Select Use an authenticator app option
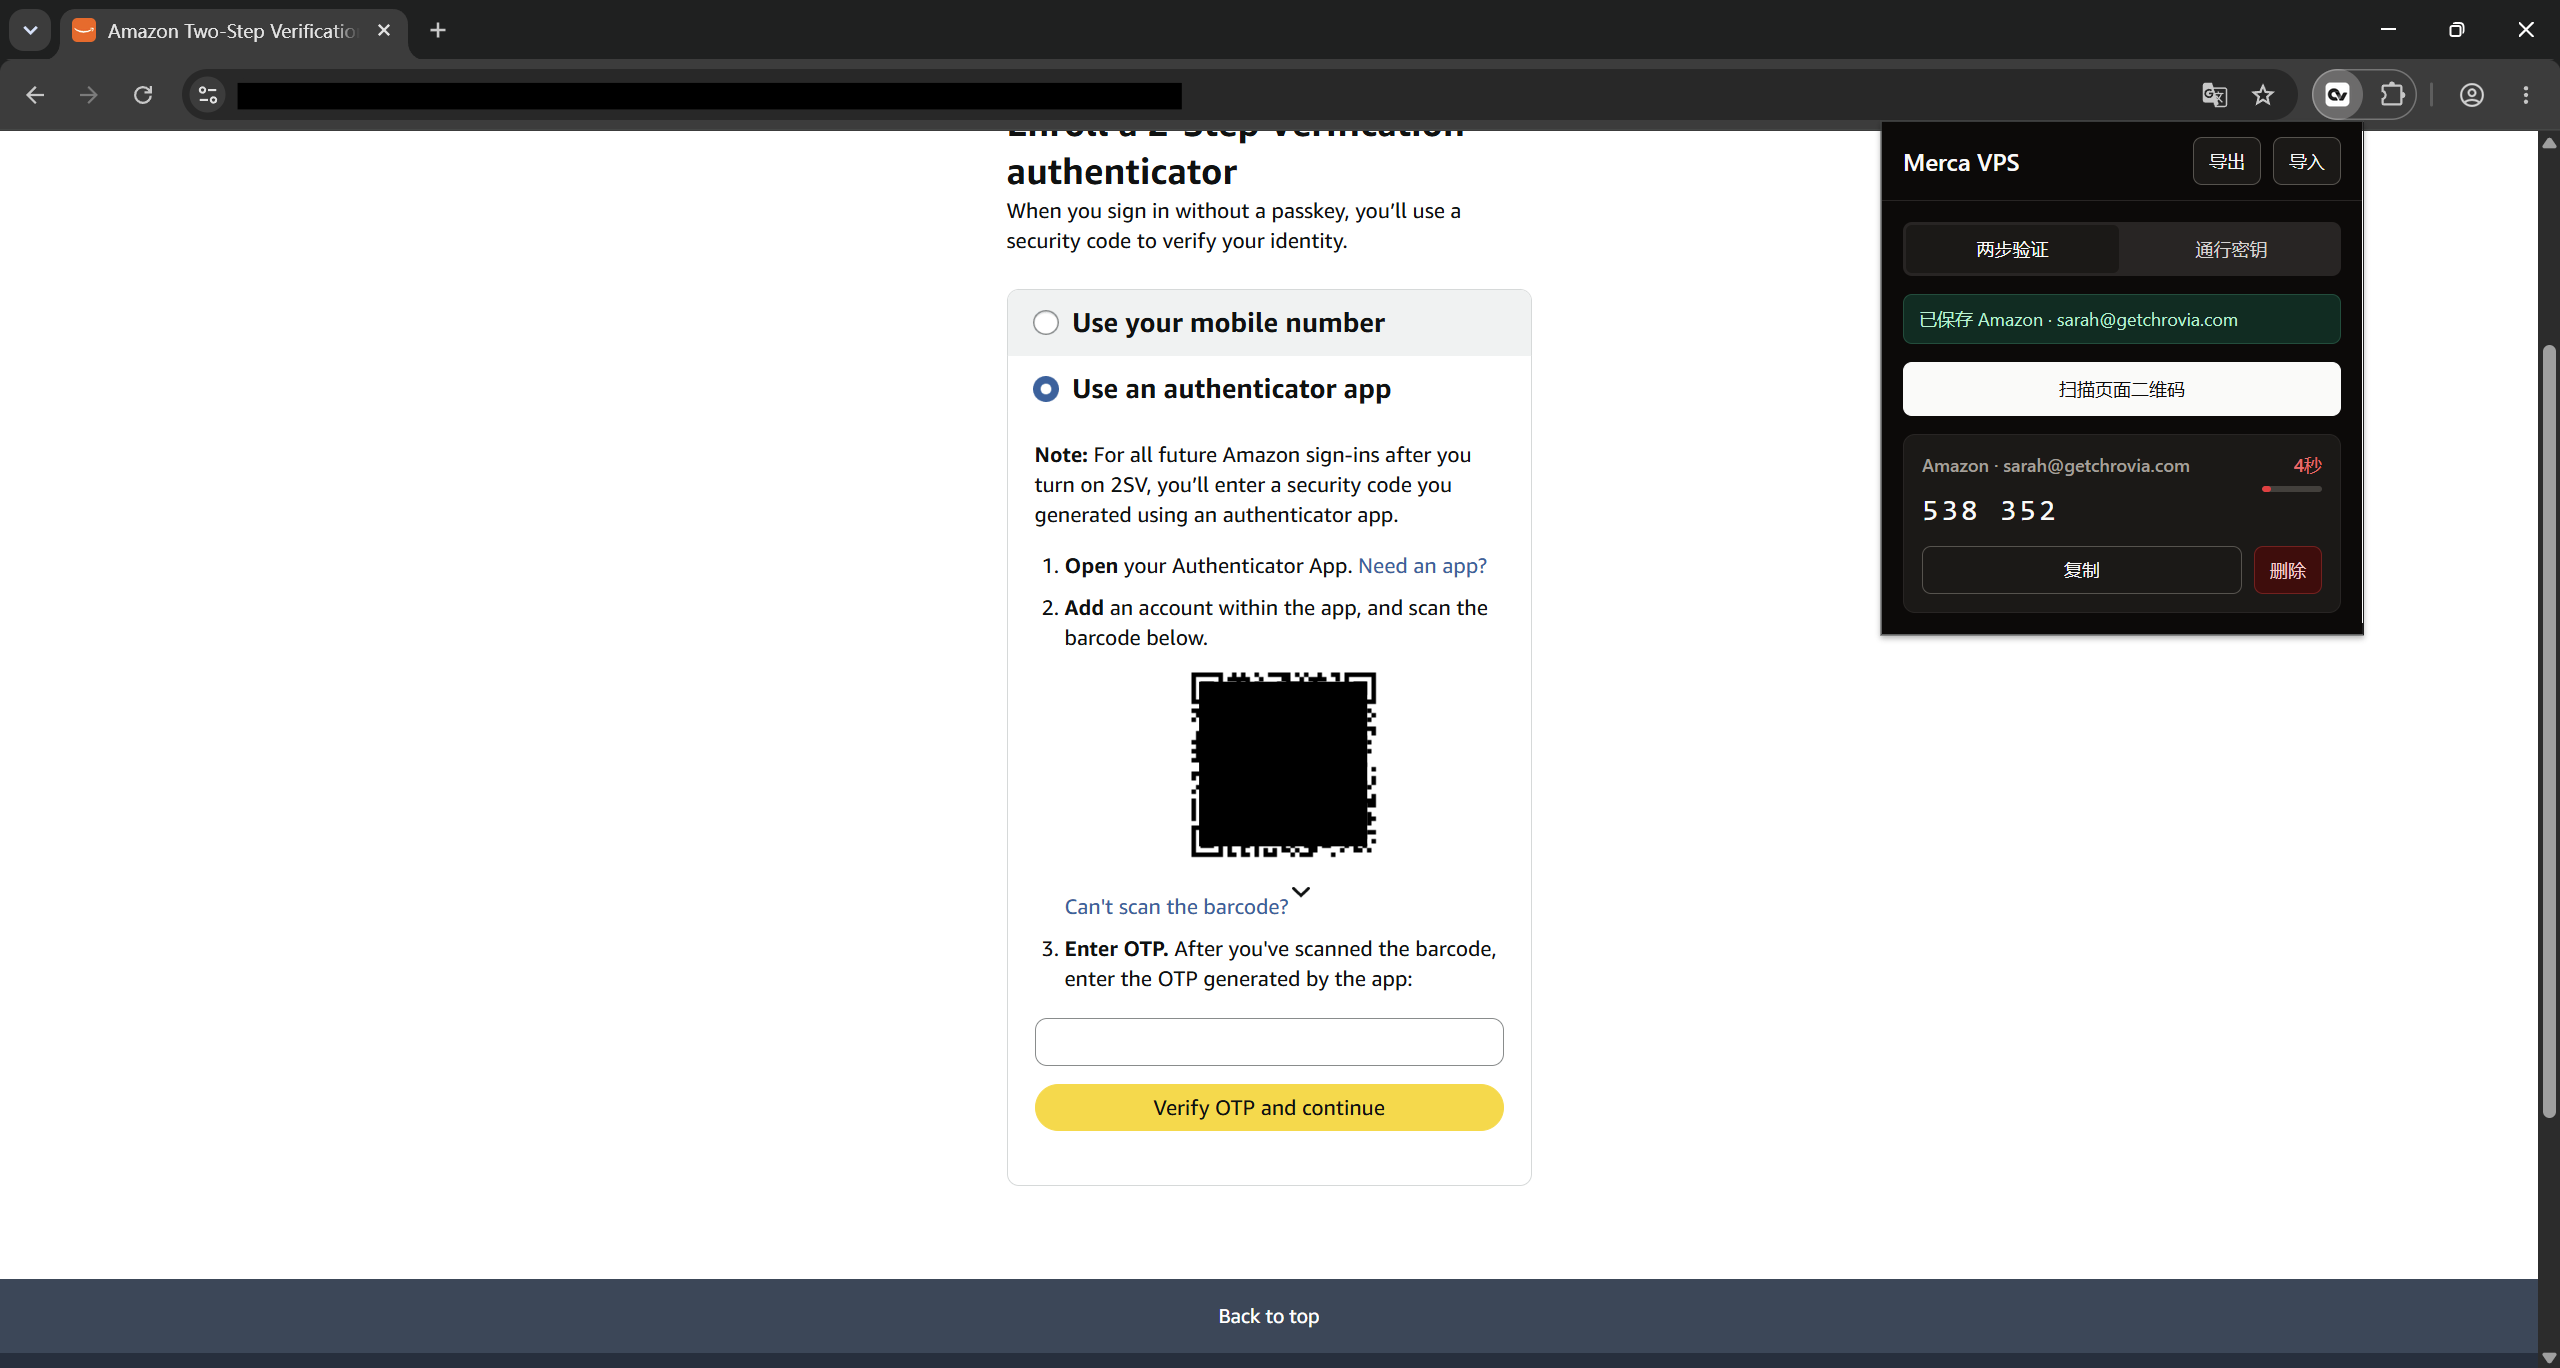Image resolution: width=2560 pixels, height=1368 pixels. [x=1046, y=389]
